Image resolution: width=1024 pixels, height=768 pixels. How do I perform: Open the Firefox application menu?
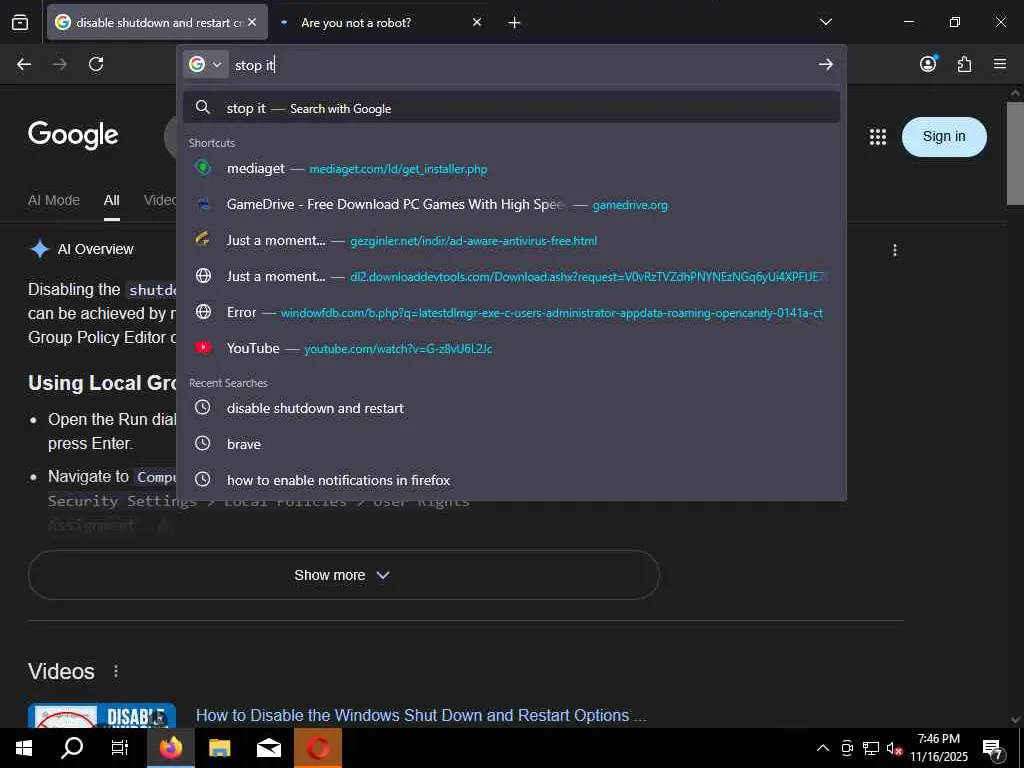(x=1000, y=64)
